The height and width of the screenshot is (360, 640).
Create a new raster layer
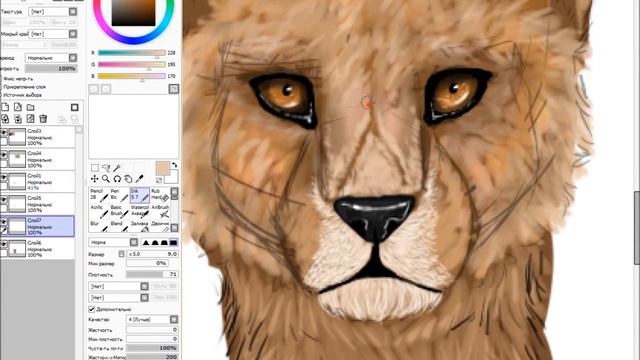pos(5,107)
